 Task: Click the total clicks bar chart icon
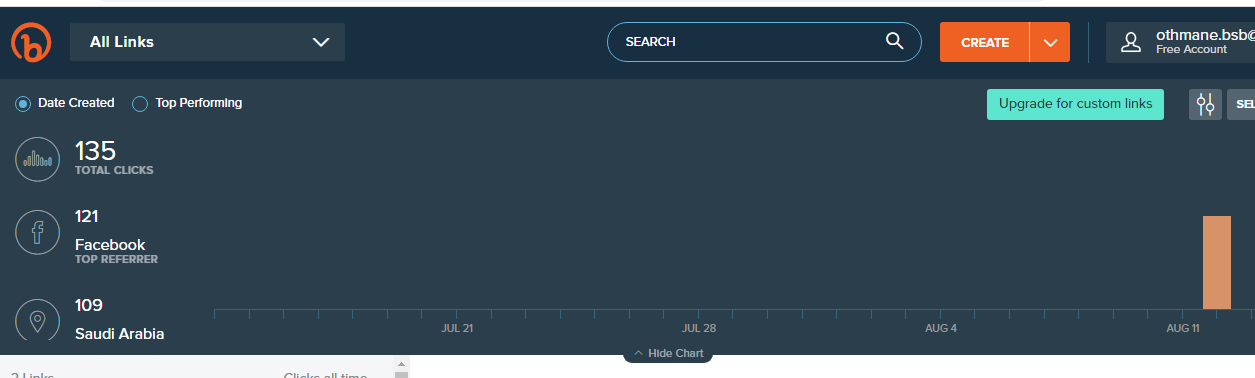coord(37,159)
